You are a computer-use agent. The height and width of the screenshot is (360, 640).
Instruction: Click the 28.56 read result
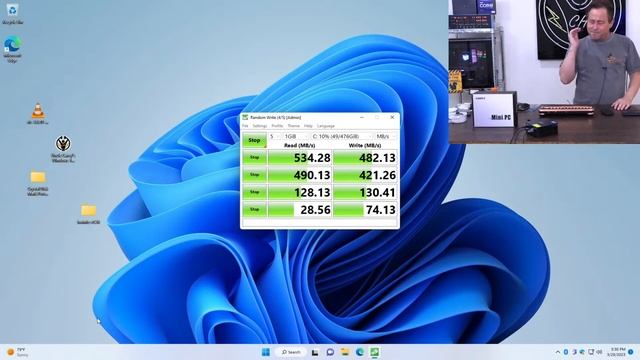(300, 209)
